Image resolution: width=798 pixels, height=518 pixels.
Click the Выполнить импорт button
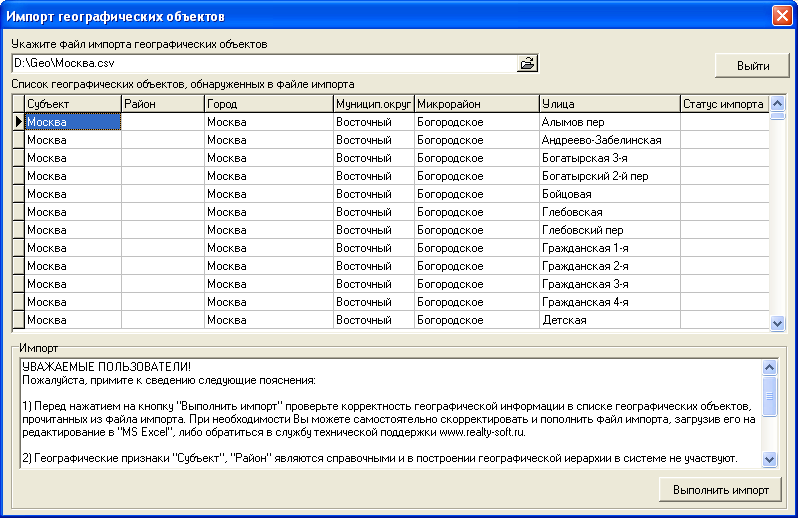tap(720, 490)
